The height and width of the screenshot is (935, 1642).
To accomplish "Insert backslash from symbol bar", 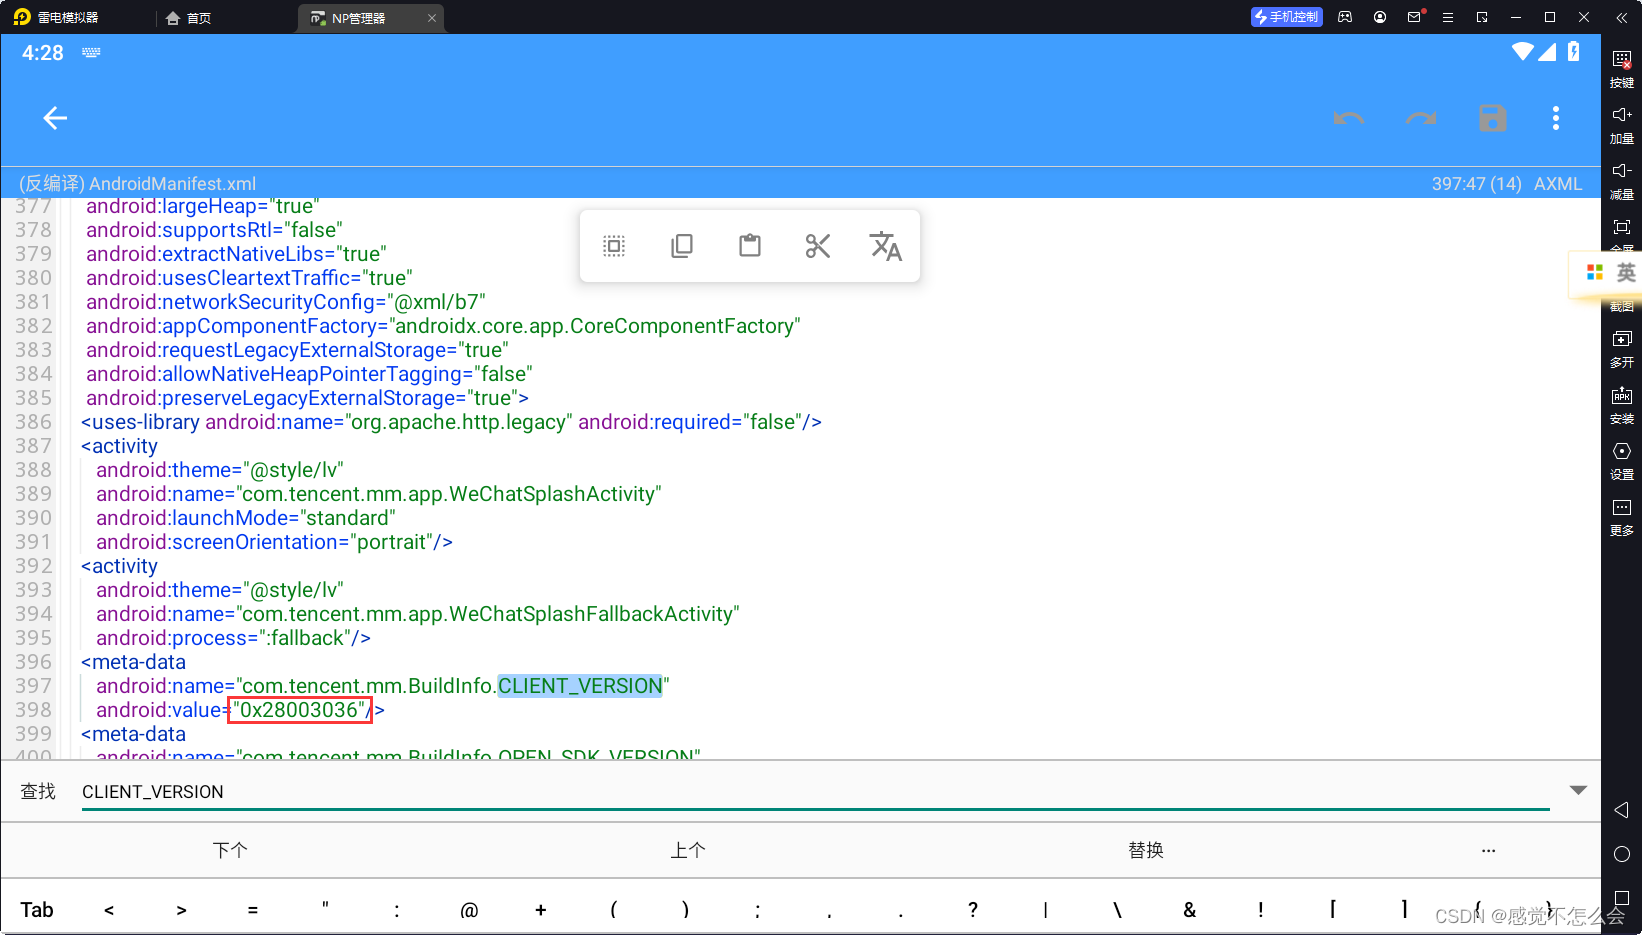I will coord(1117,910).
